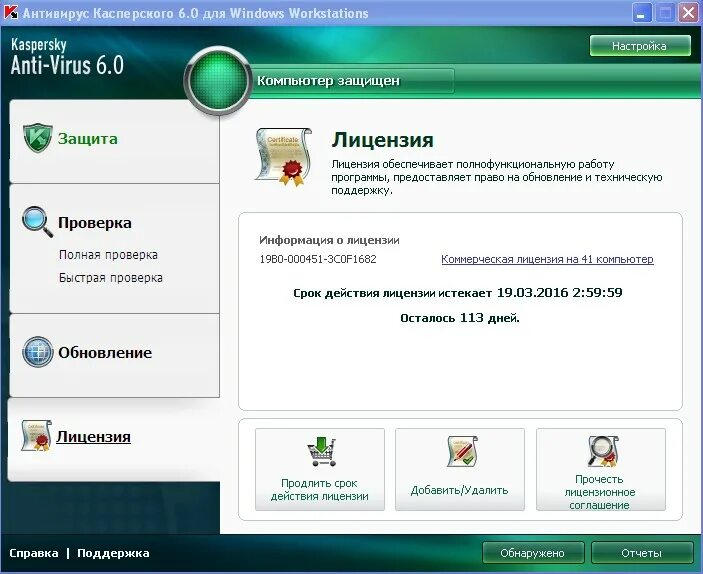
Task: Click the Продлить срок действия лицензии button
Action: click(x=320, y=470)
